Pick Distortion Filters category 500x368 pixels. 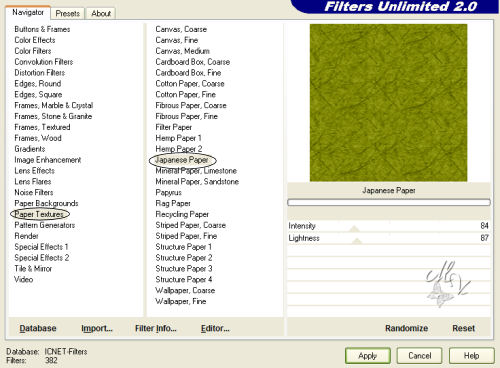click(x=40, y=73)
